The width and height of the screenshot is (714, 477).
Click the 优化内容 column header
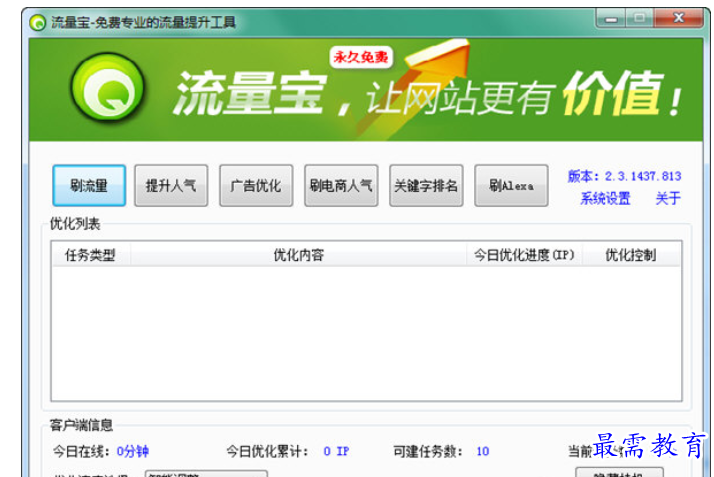point(298,255)
